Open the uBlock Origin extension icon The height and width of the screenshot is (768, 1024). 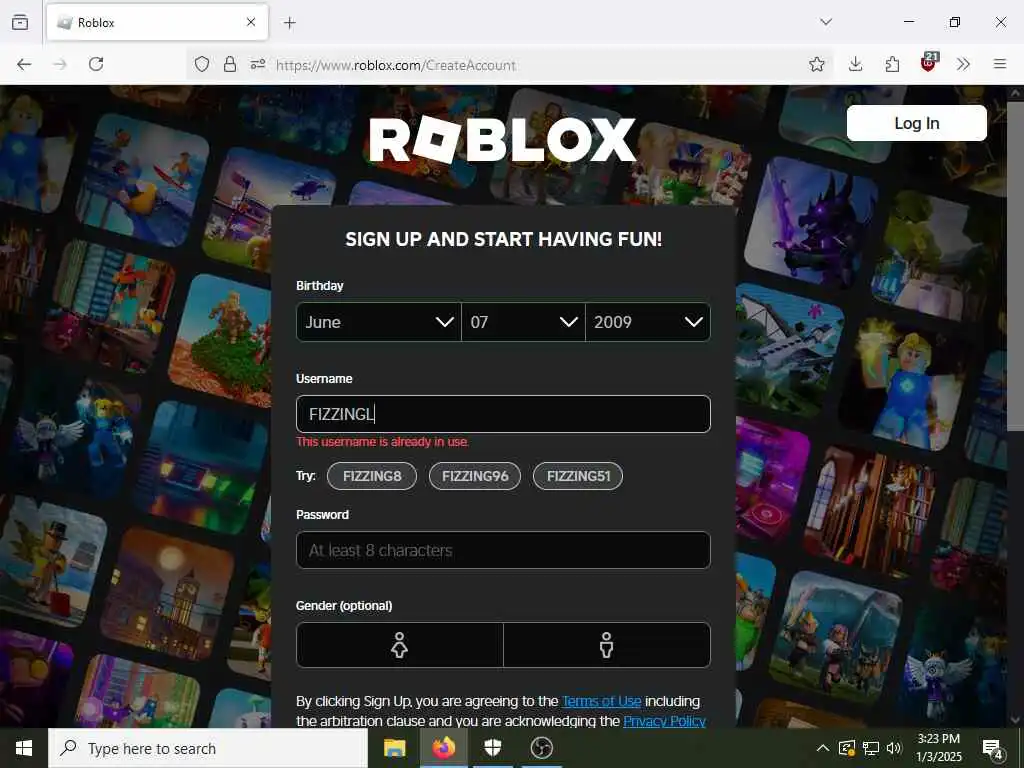point(929,62)
